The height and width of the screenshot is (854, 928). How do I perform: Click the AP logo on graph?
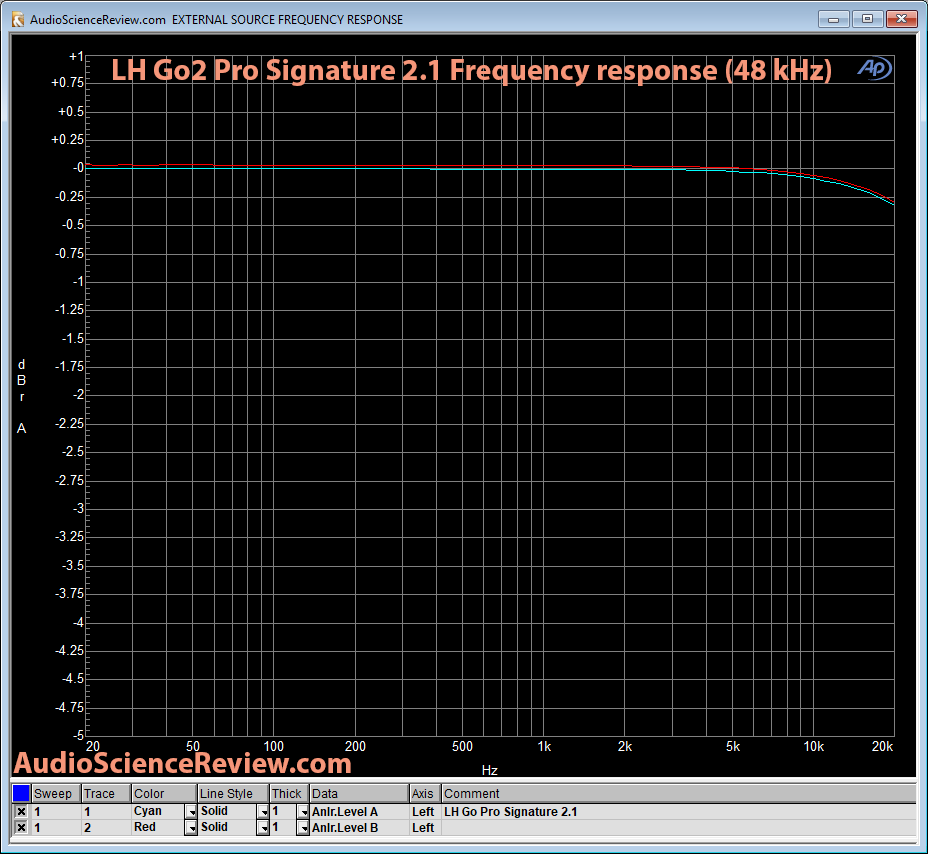point(874,68)
